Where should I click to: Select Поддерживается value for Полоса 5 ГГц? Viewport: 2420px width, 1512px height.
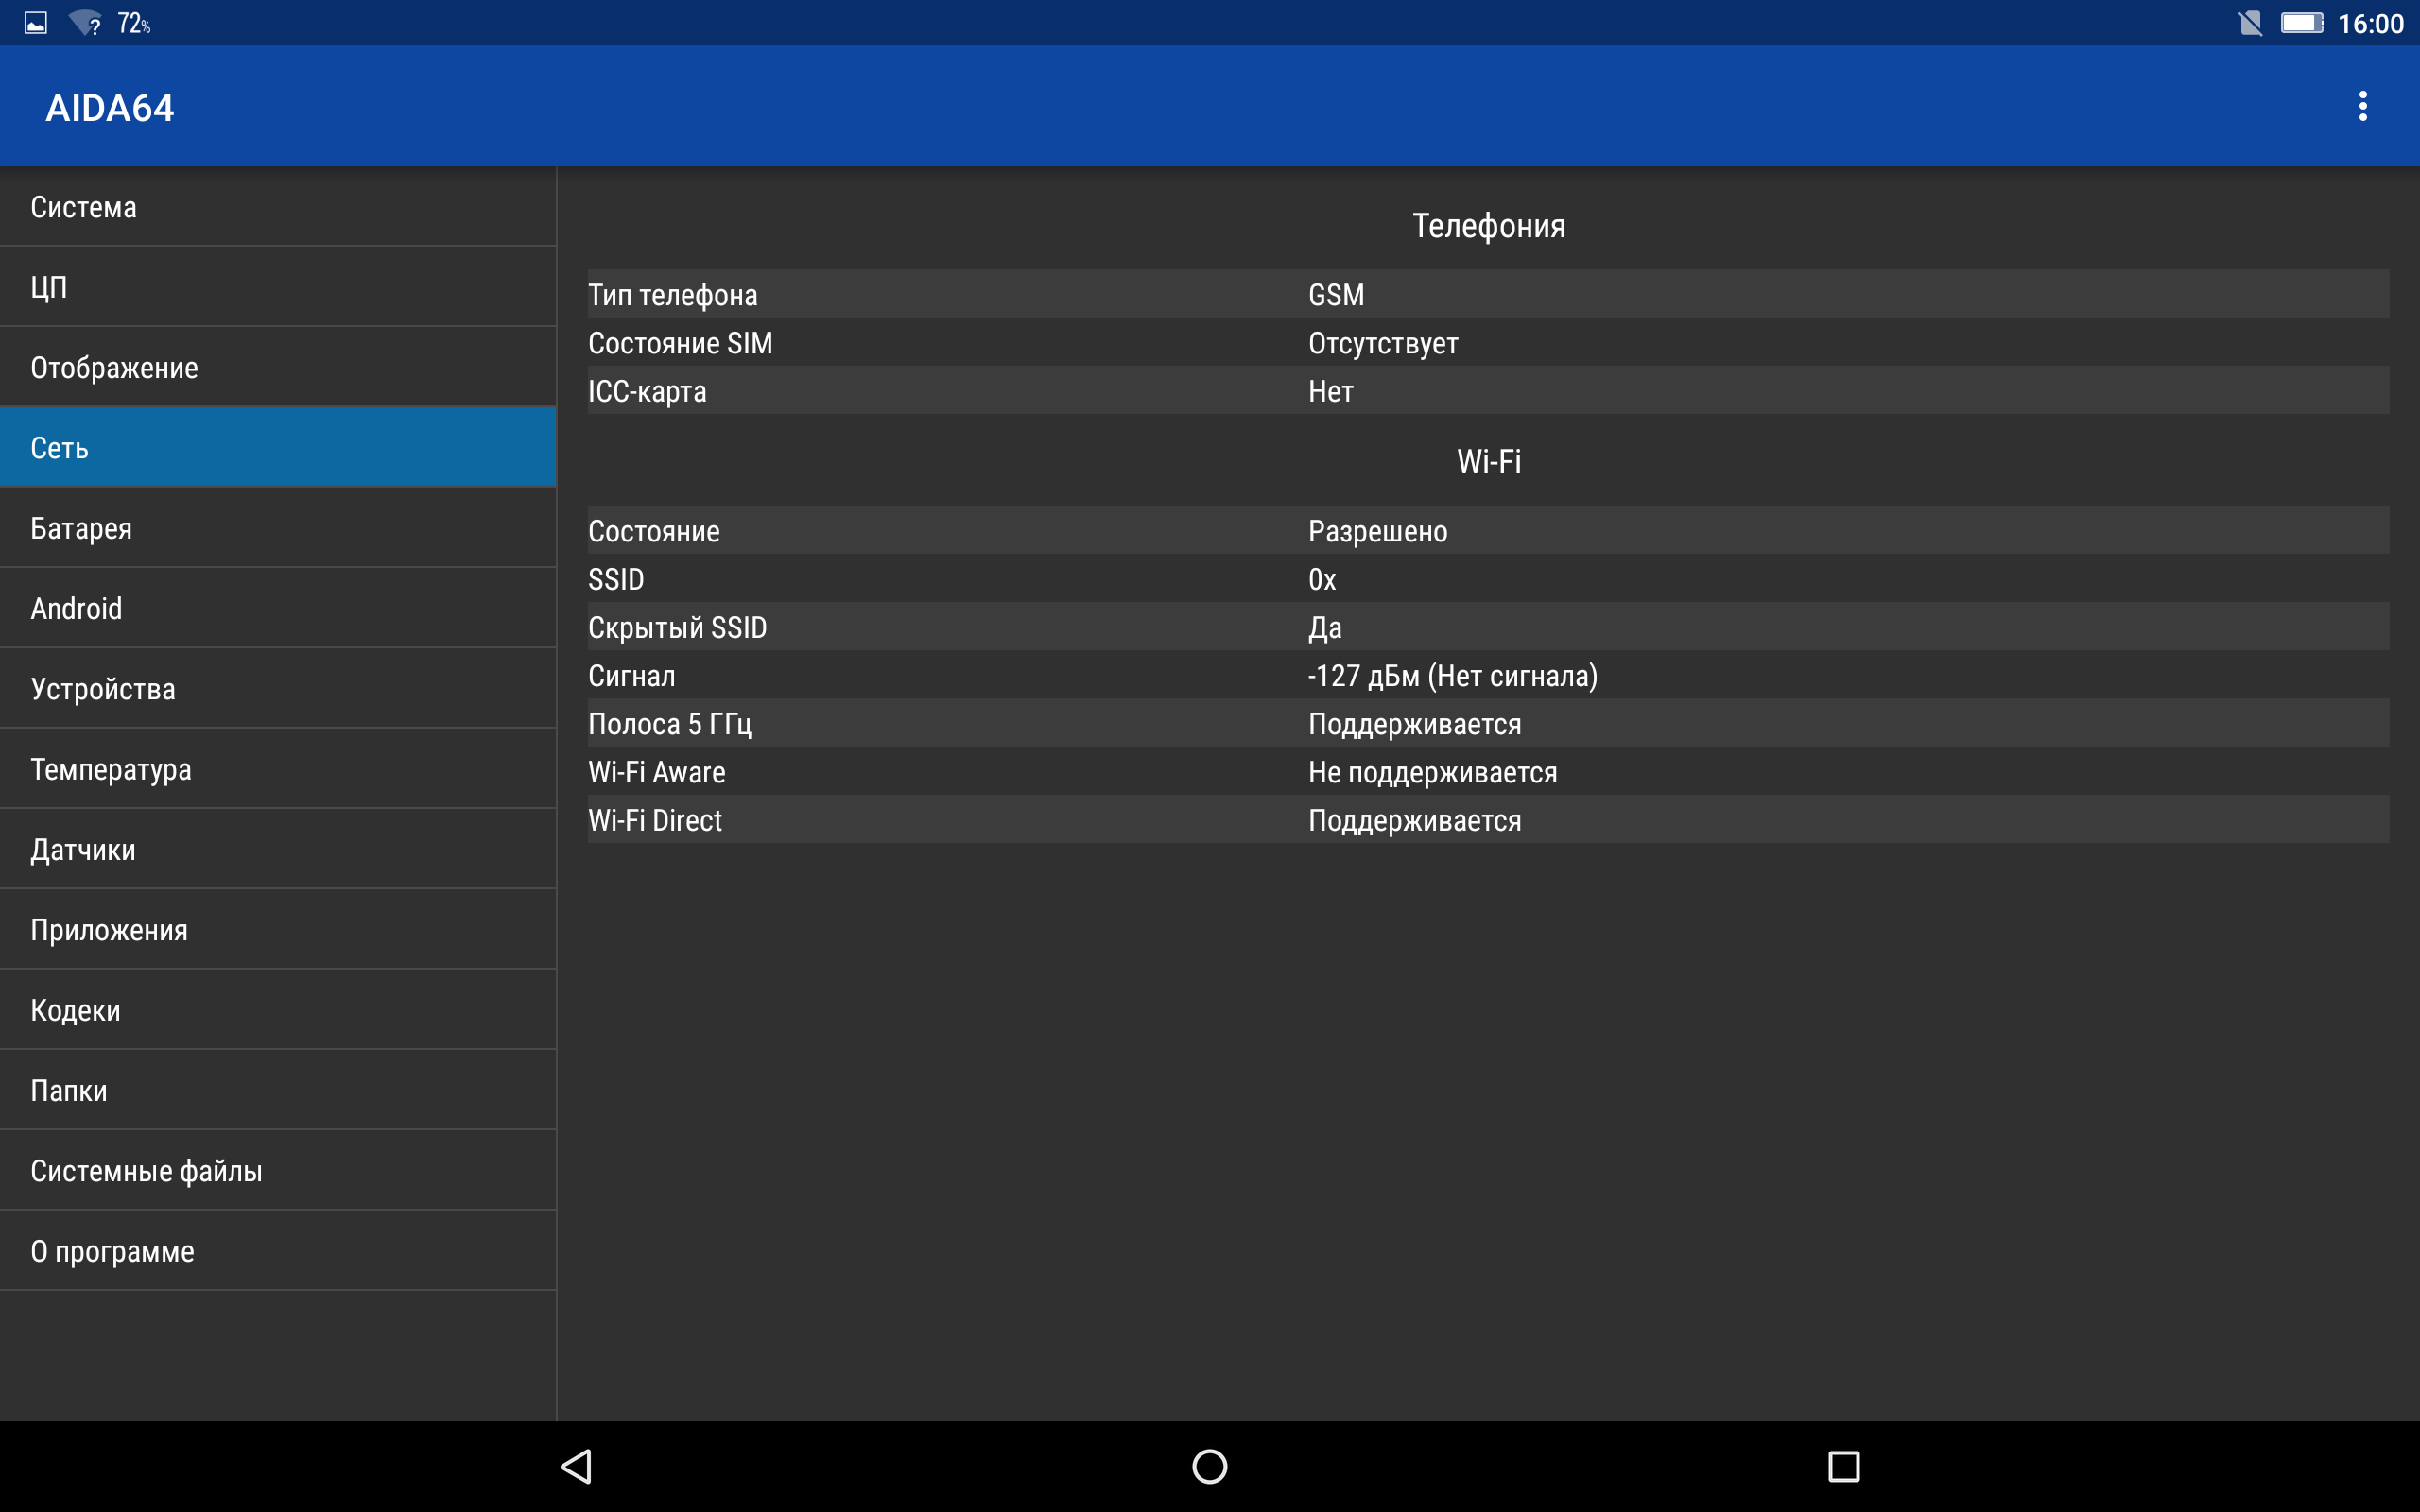pyautogui.click(x=1414, y=724)
